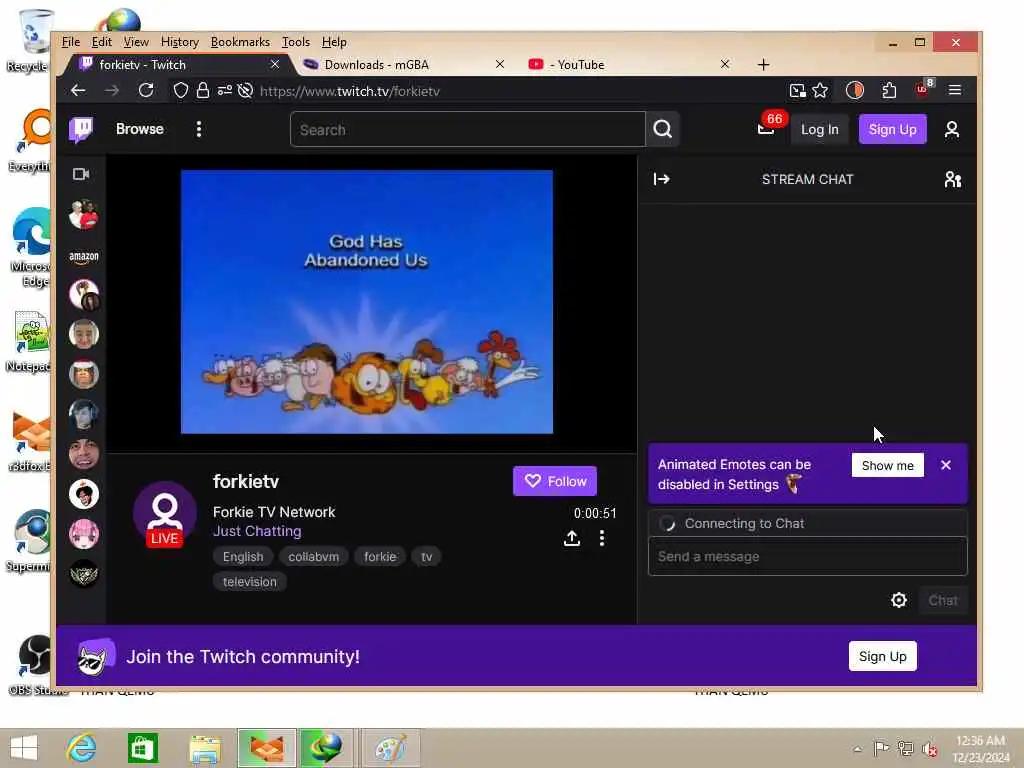Viewport: 1024px width, 768px height.
Task: Select the English tag
Action: [243, 557]
